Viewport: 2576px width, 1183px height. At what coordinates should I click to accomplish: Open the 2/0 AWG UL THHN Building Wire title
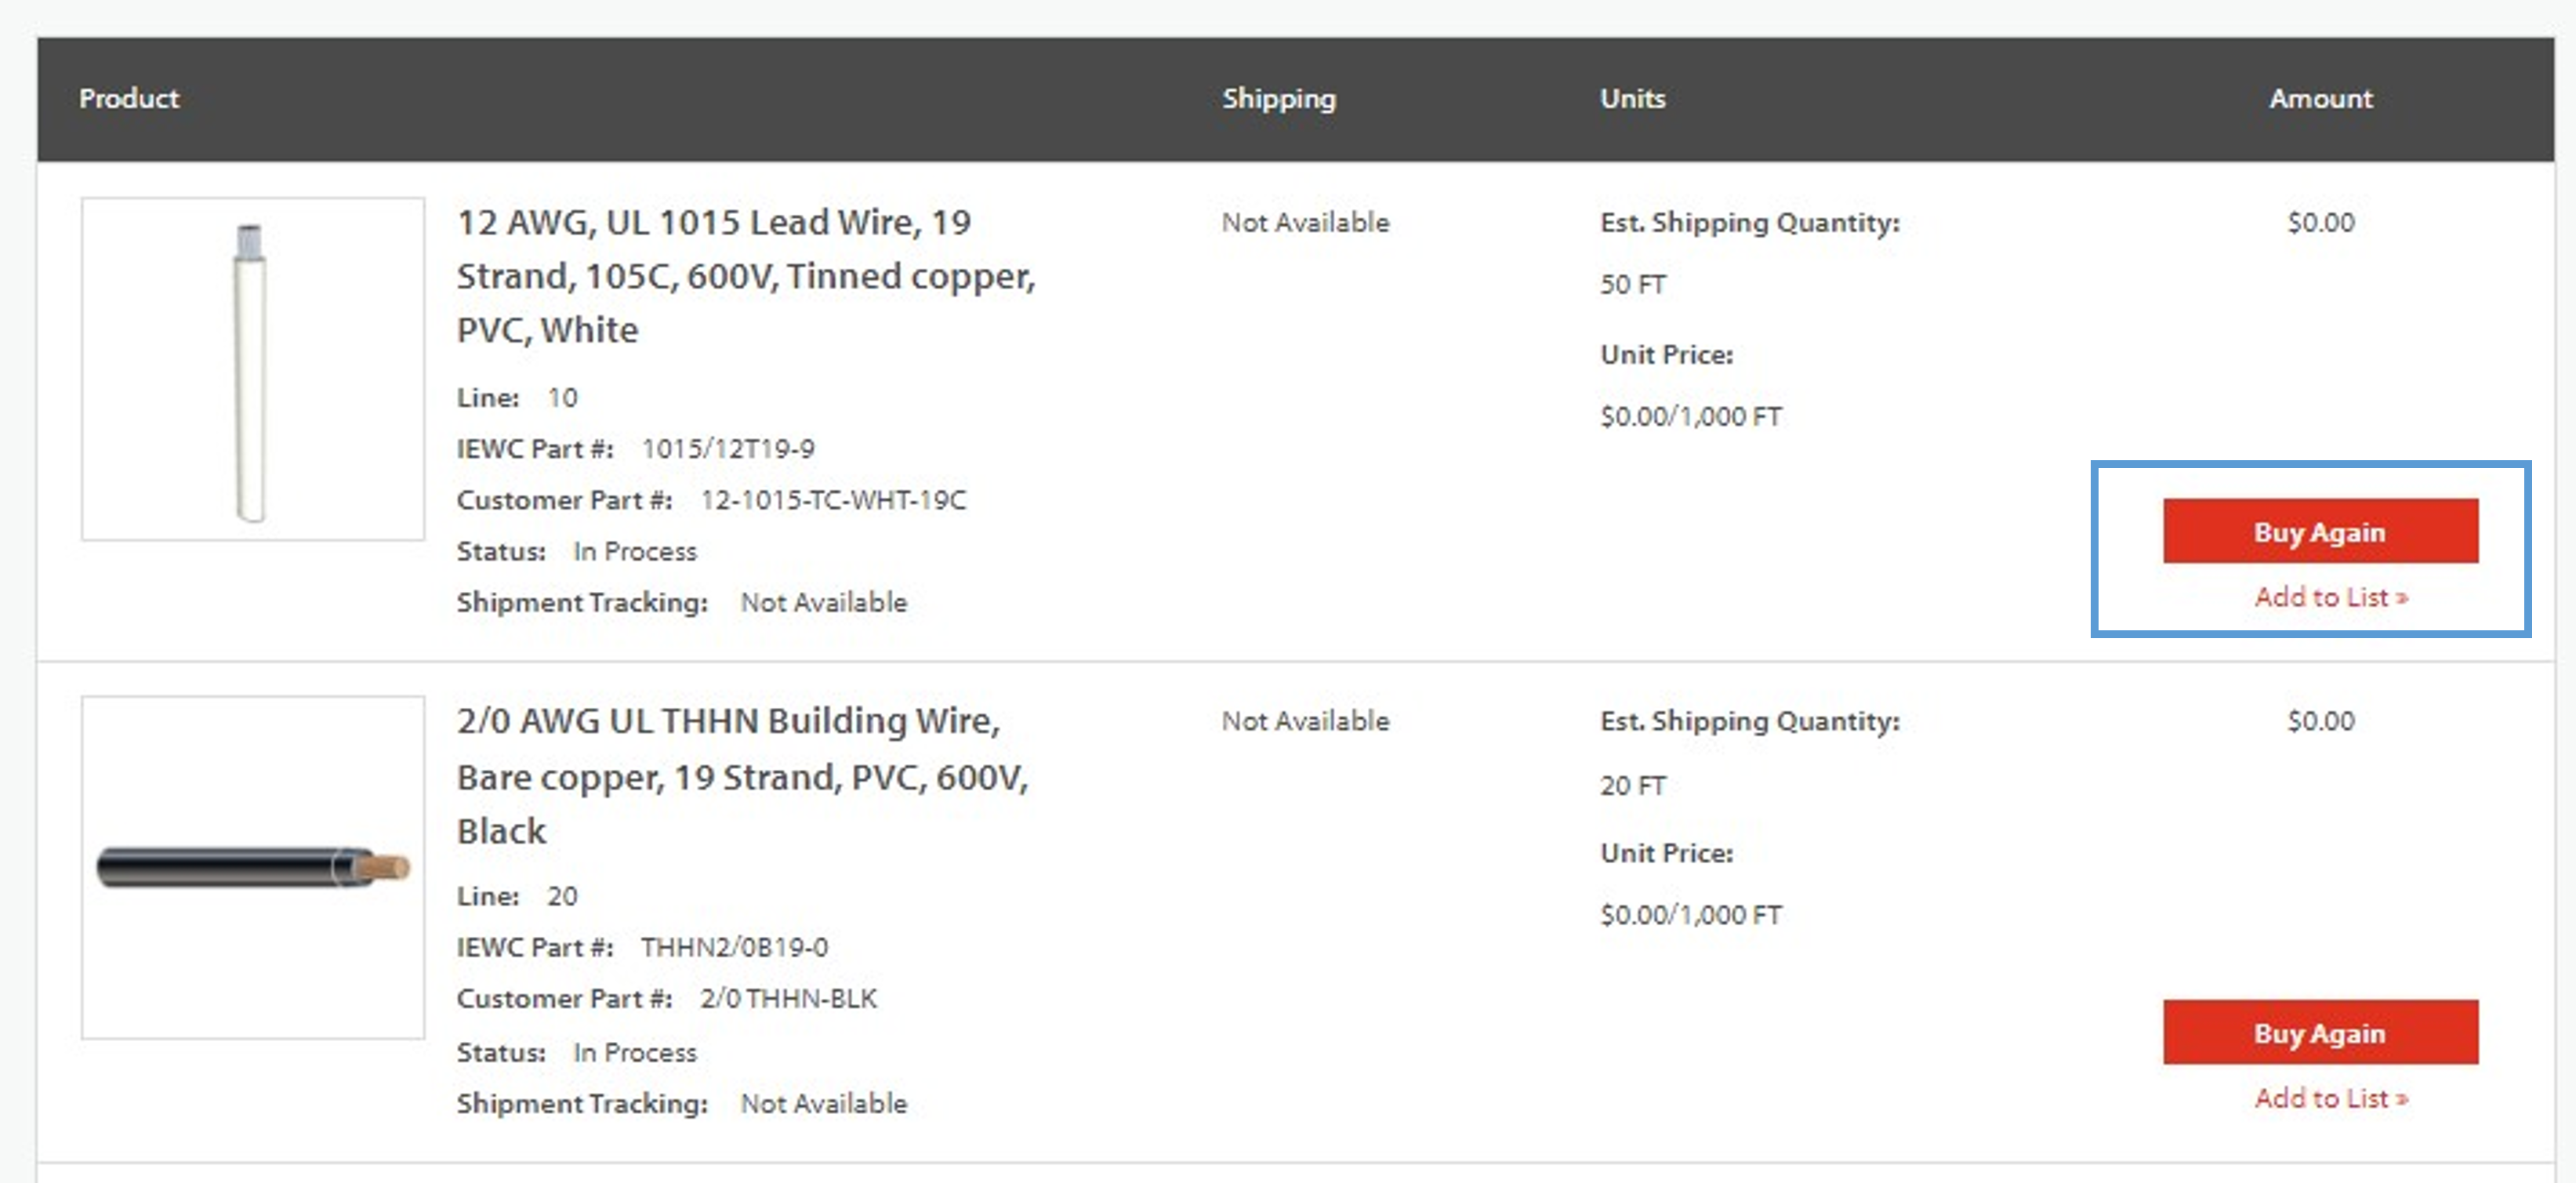pos(742,776)
